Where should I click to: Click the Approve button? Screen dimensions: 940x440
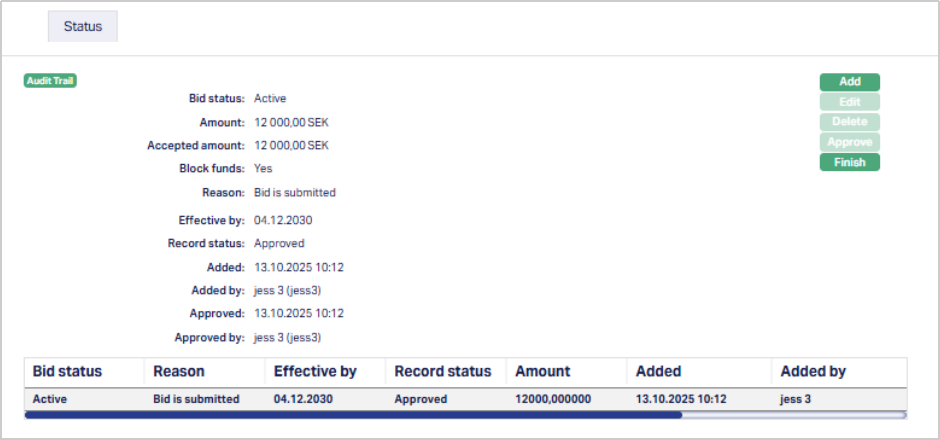(849, 142)
